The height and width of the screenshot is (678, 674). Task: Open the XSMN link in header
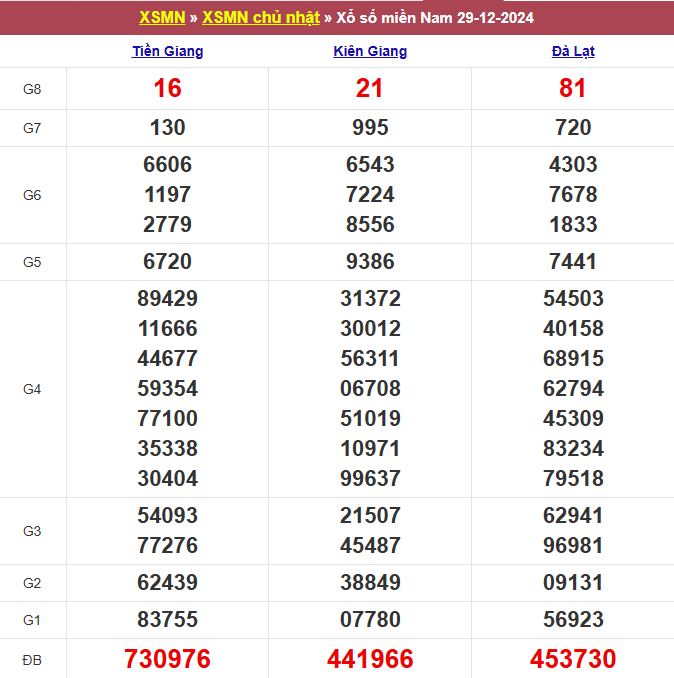click(x=162, y=18)
